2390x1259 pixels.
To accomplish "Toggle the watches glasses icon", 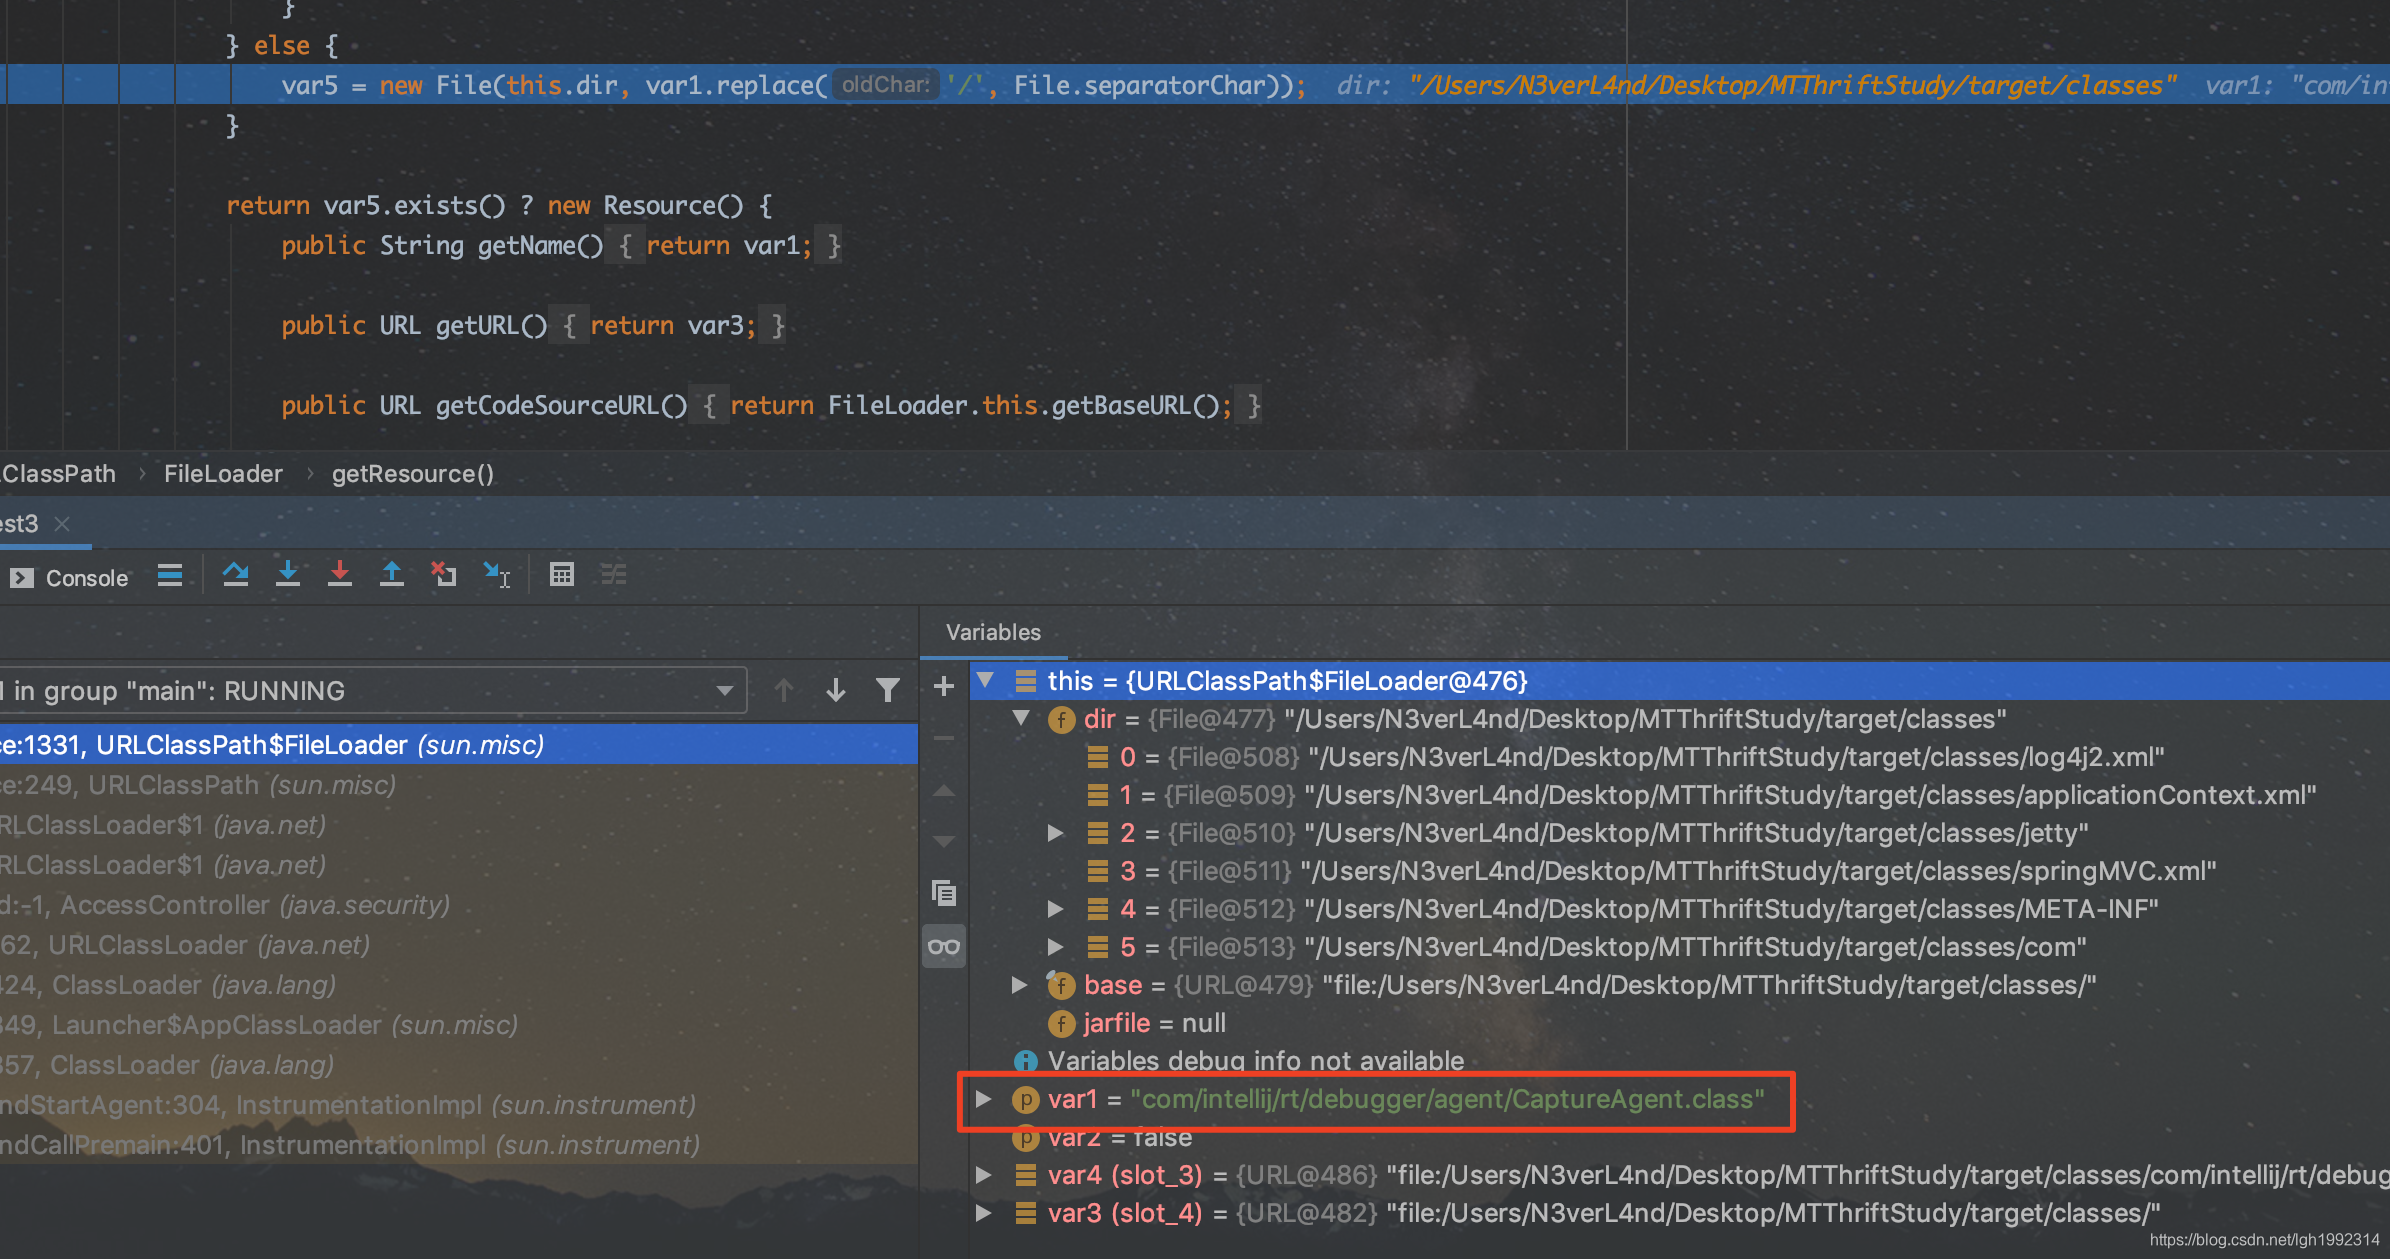I will (x=944, y=947).
